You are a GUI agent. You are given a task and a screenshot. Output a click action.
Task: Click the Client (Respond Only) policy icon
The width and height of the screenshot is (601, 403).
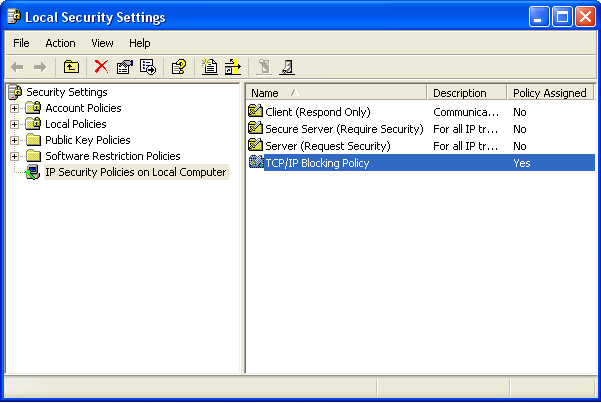255,112
